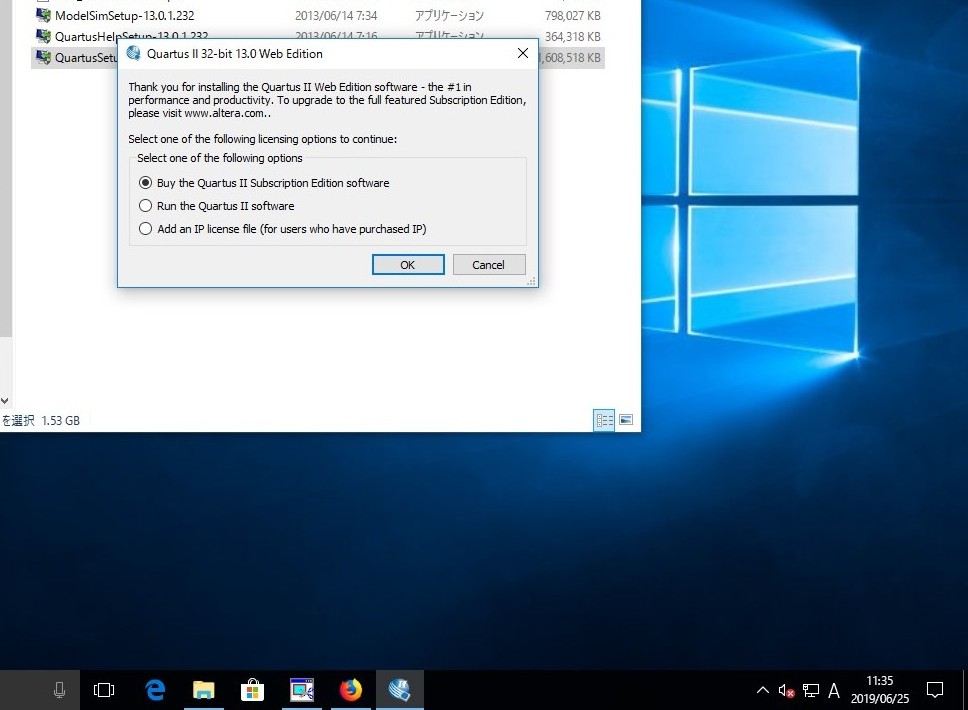Click Cancel in the Quartus dialog

tap(489, 265)
